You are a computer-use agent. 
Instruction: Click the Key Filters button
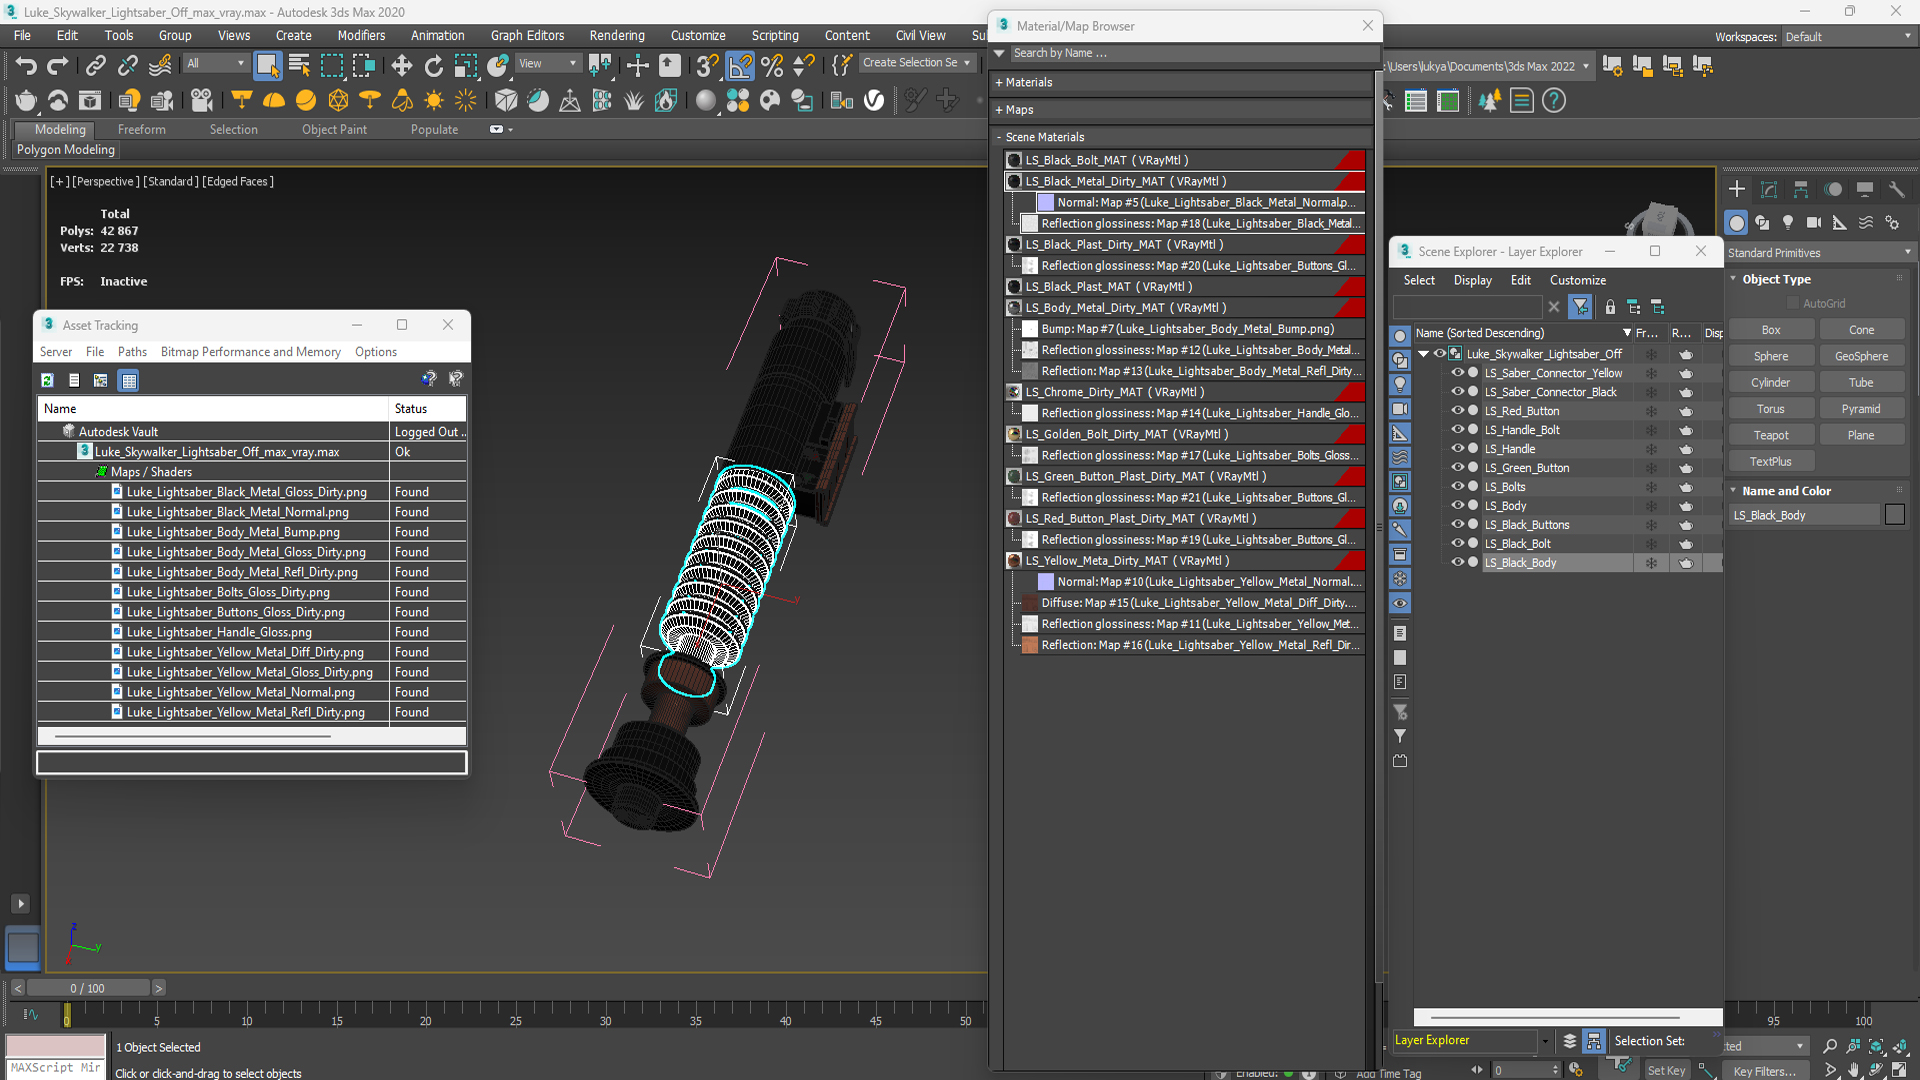point(1766,1071)
